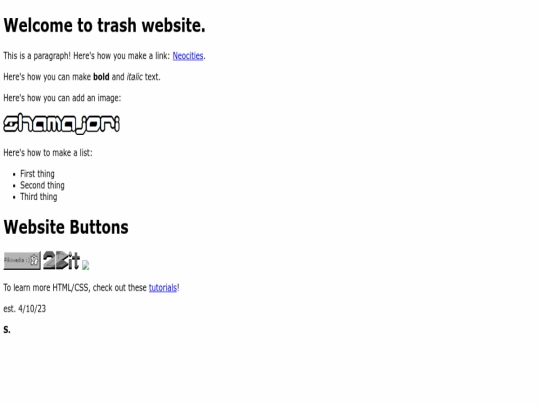Select the 'Second thing' list item
Image resolution: width=540 pixels, height=405 pixels.
coord(42,185)
